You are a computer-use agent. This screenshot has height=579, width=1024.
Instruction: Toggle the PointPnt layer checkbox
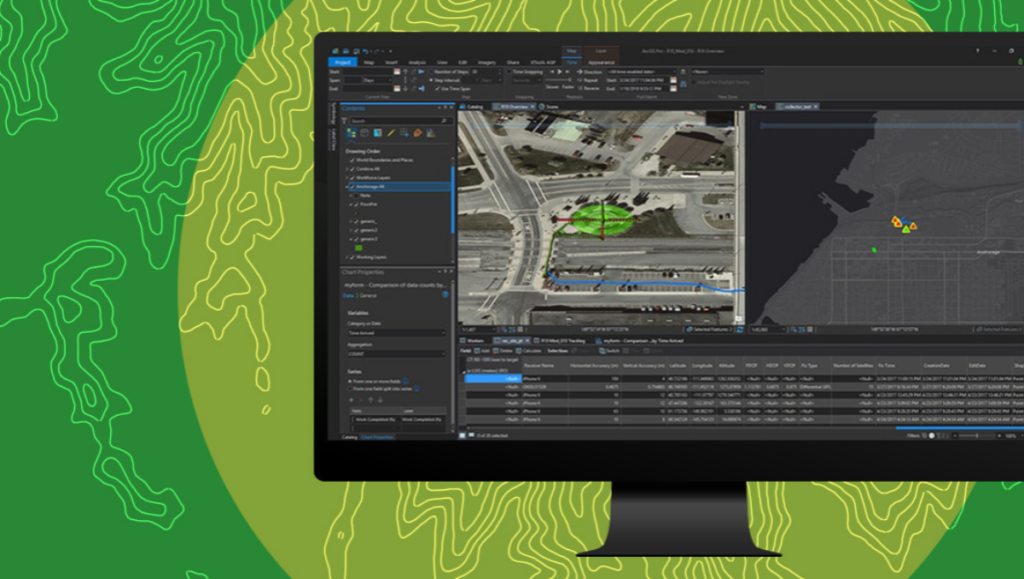pyautogui.click(x=357, y=204)
